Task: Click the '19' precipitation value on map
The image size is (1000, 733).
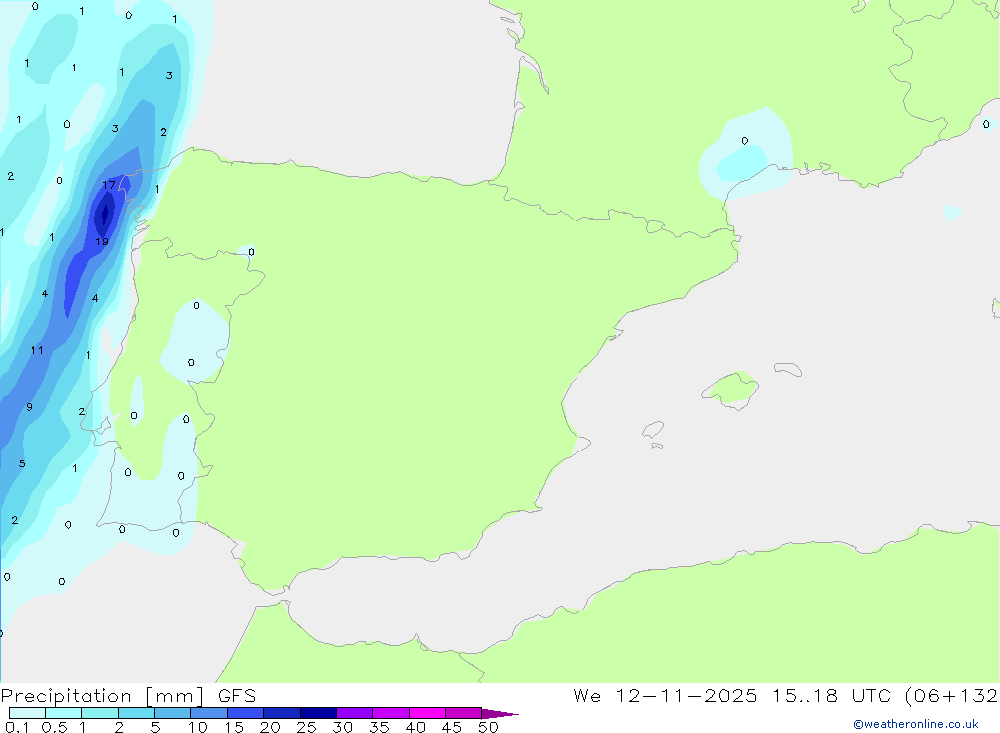Action: [x=102, y=241]
